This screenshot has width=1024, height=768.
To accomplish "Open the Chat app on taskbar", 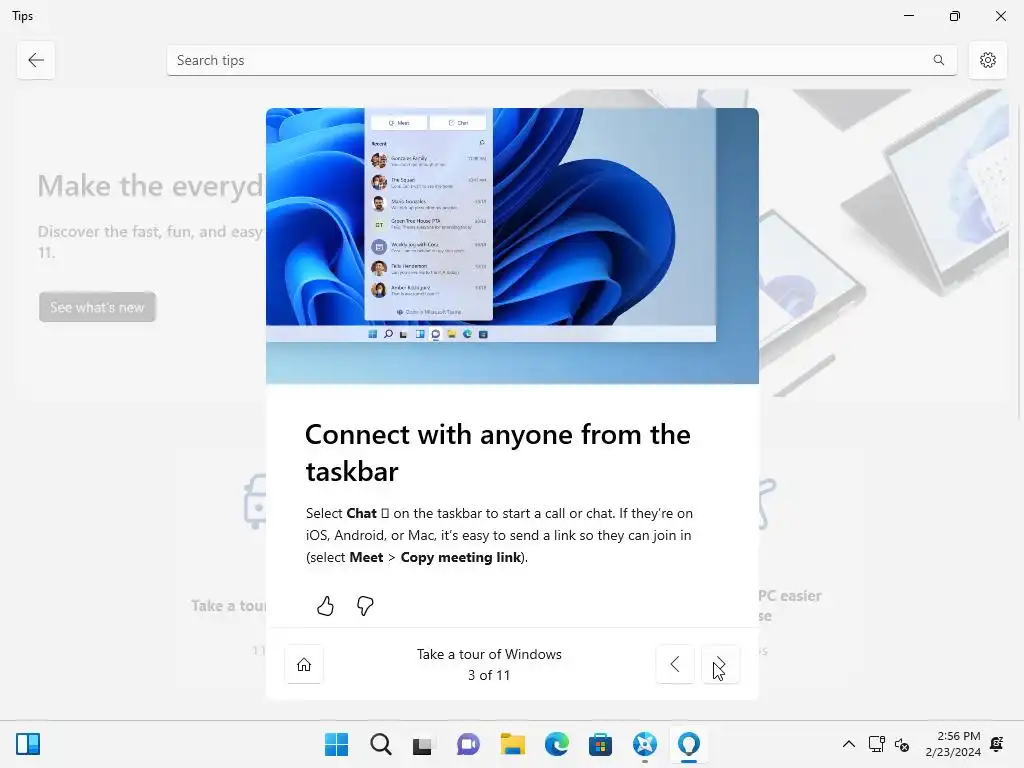I will click(x=468, y=744).
